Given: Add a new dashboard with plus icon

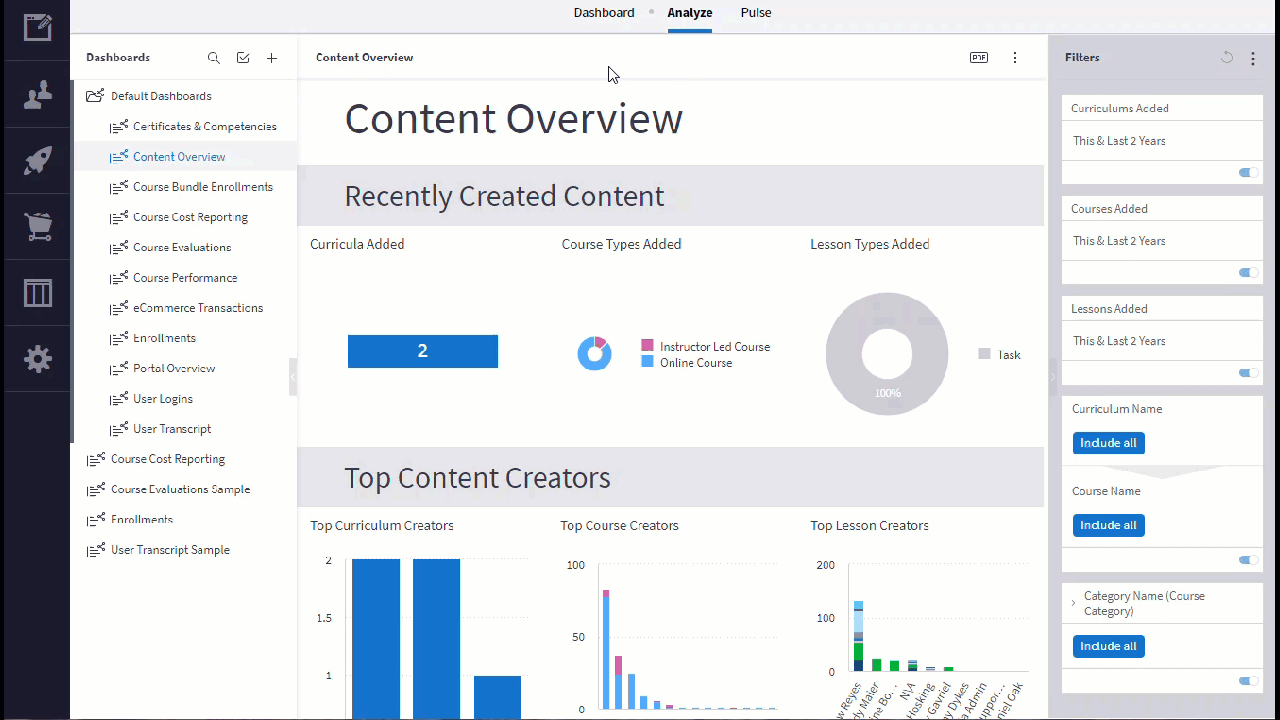Looking at the screenshot, I should click(272, 58).
